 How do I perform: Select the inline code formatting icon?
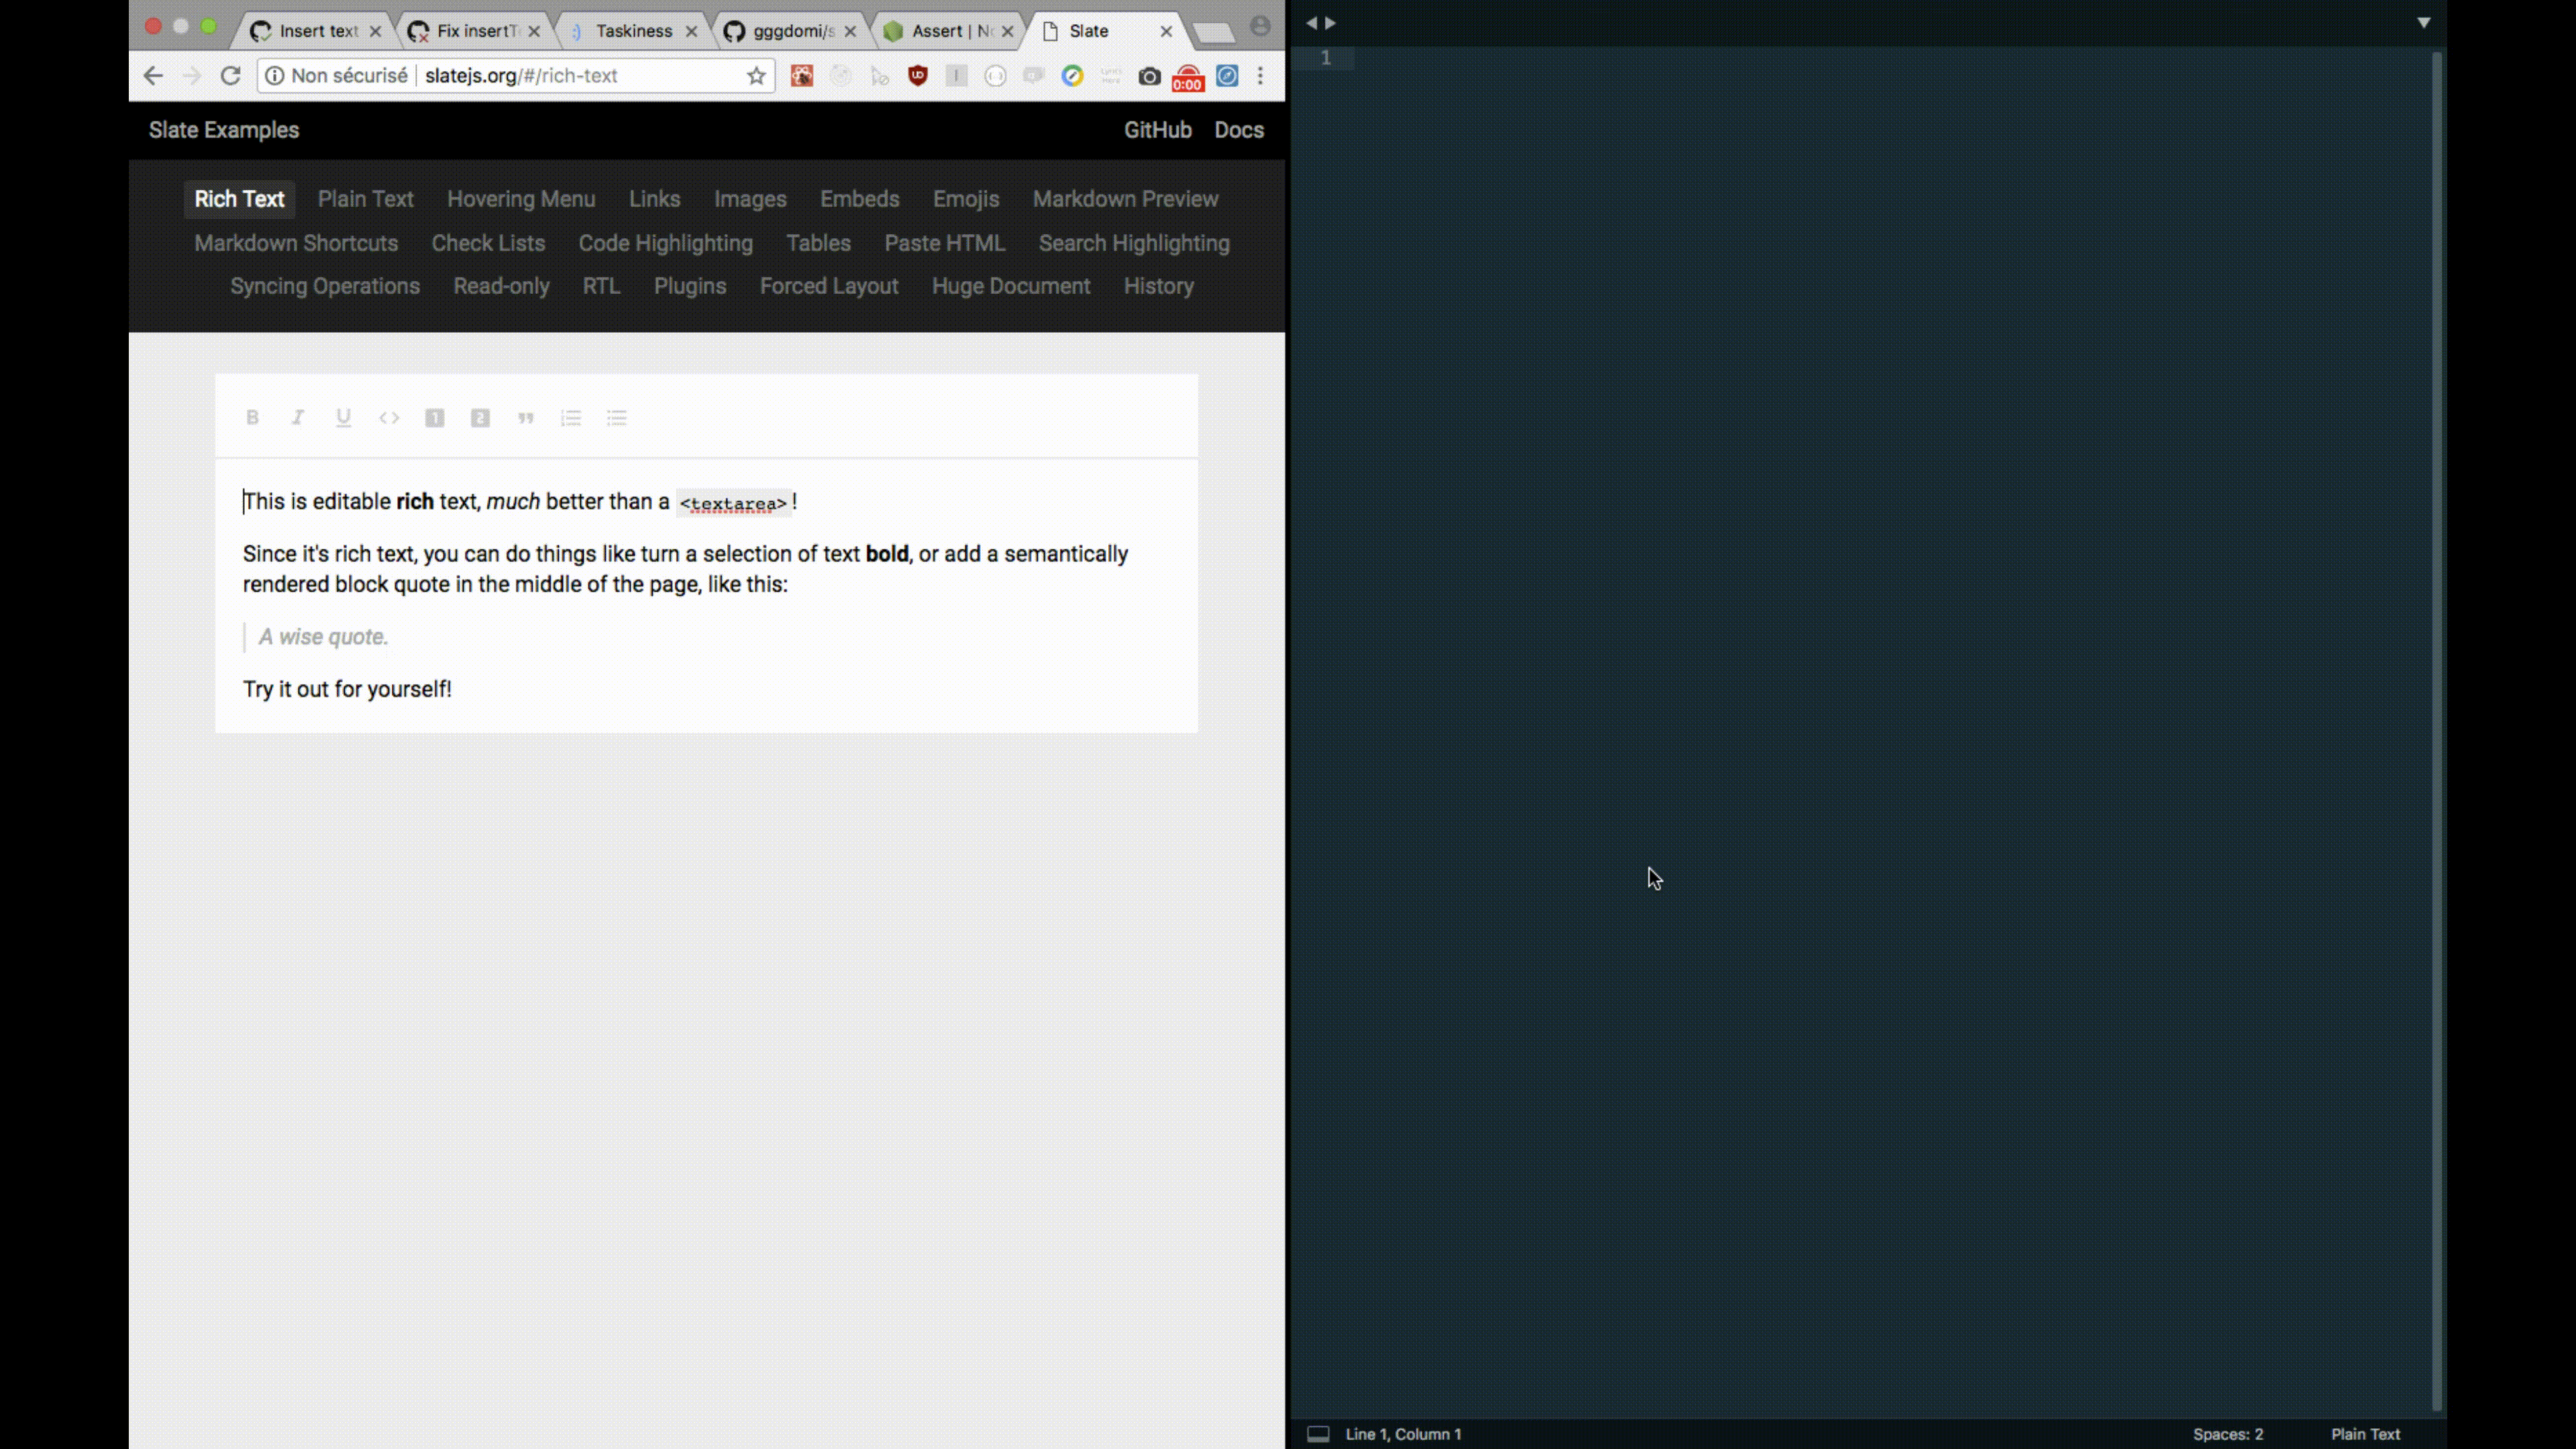[x=389, y=418]
